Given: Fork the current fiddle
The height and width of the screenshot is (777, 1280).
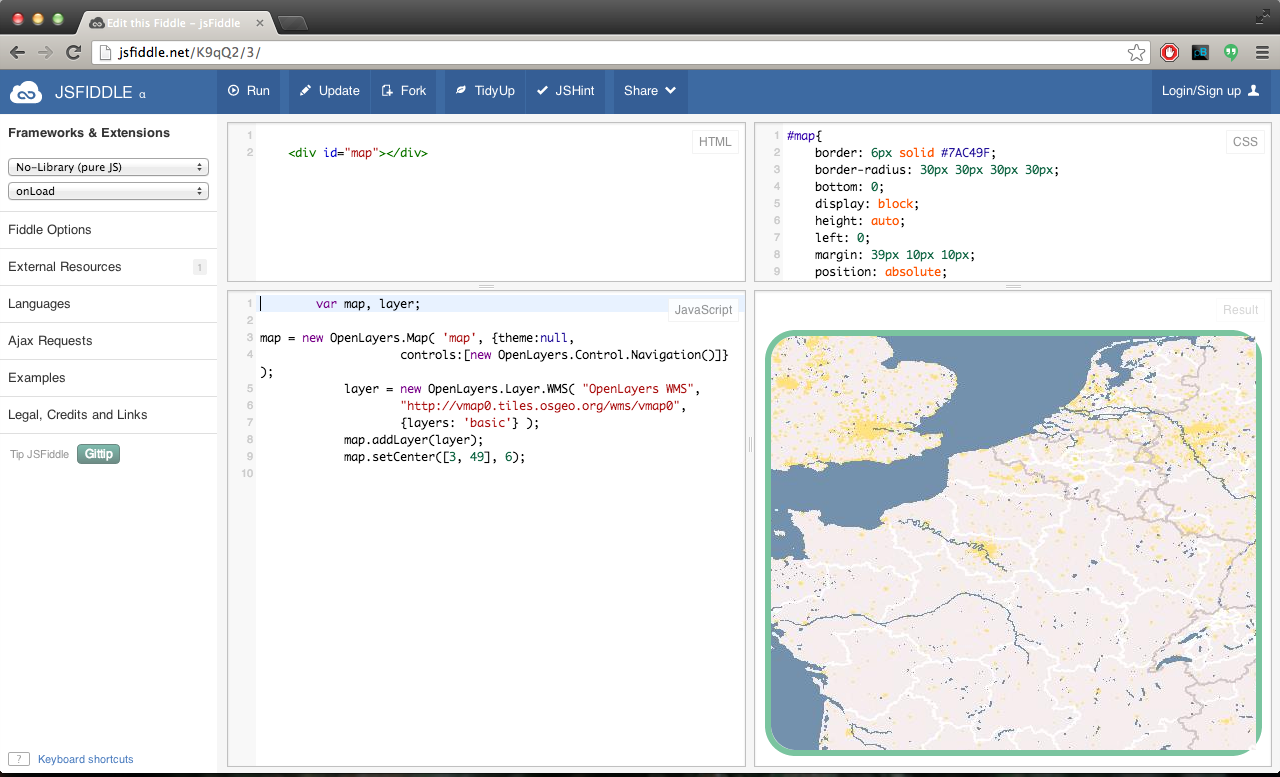Looking at the screenshot, I should (x=403, y=91).
